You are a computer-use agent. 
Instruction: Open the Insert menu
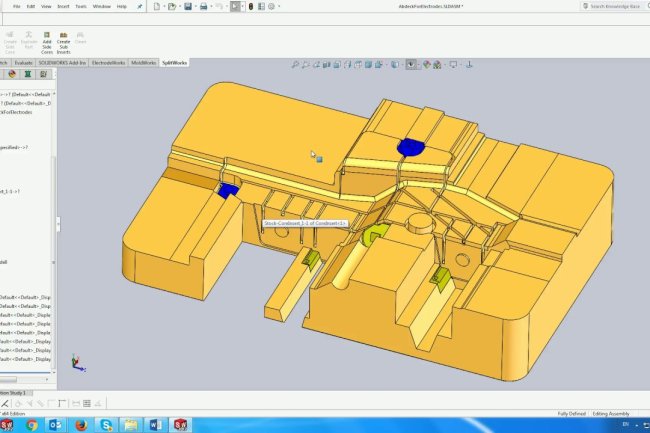(x=63, y=6)
